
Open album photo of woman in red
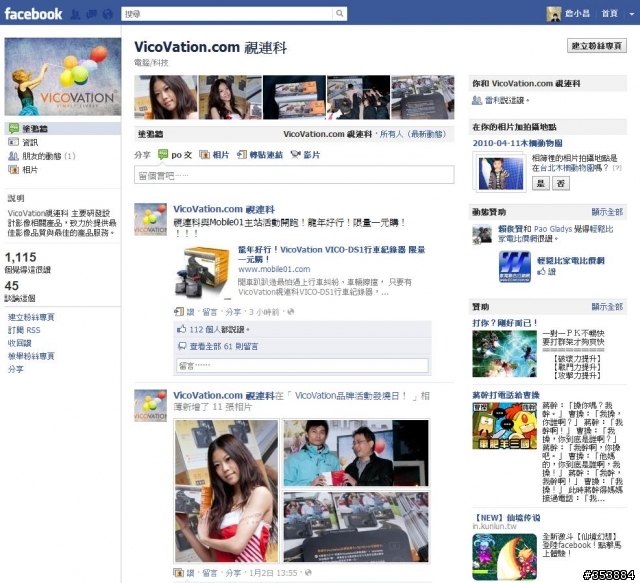(227, 491)
